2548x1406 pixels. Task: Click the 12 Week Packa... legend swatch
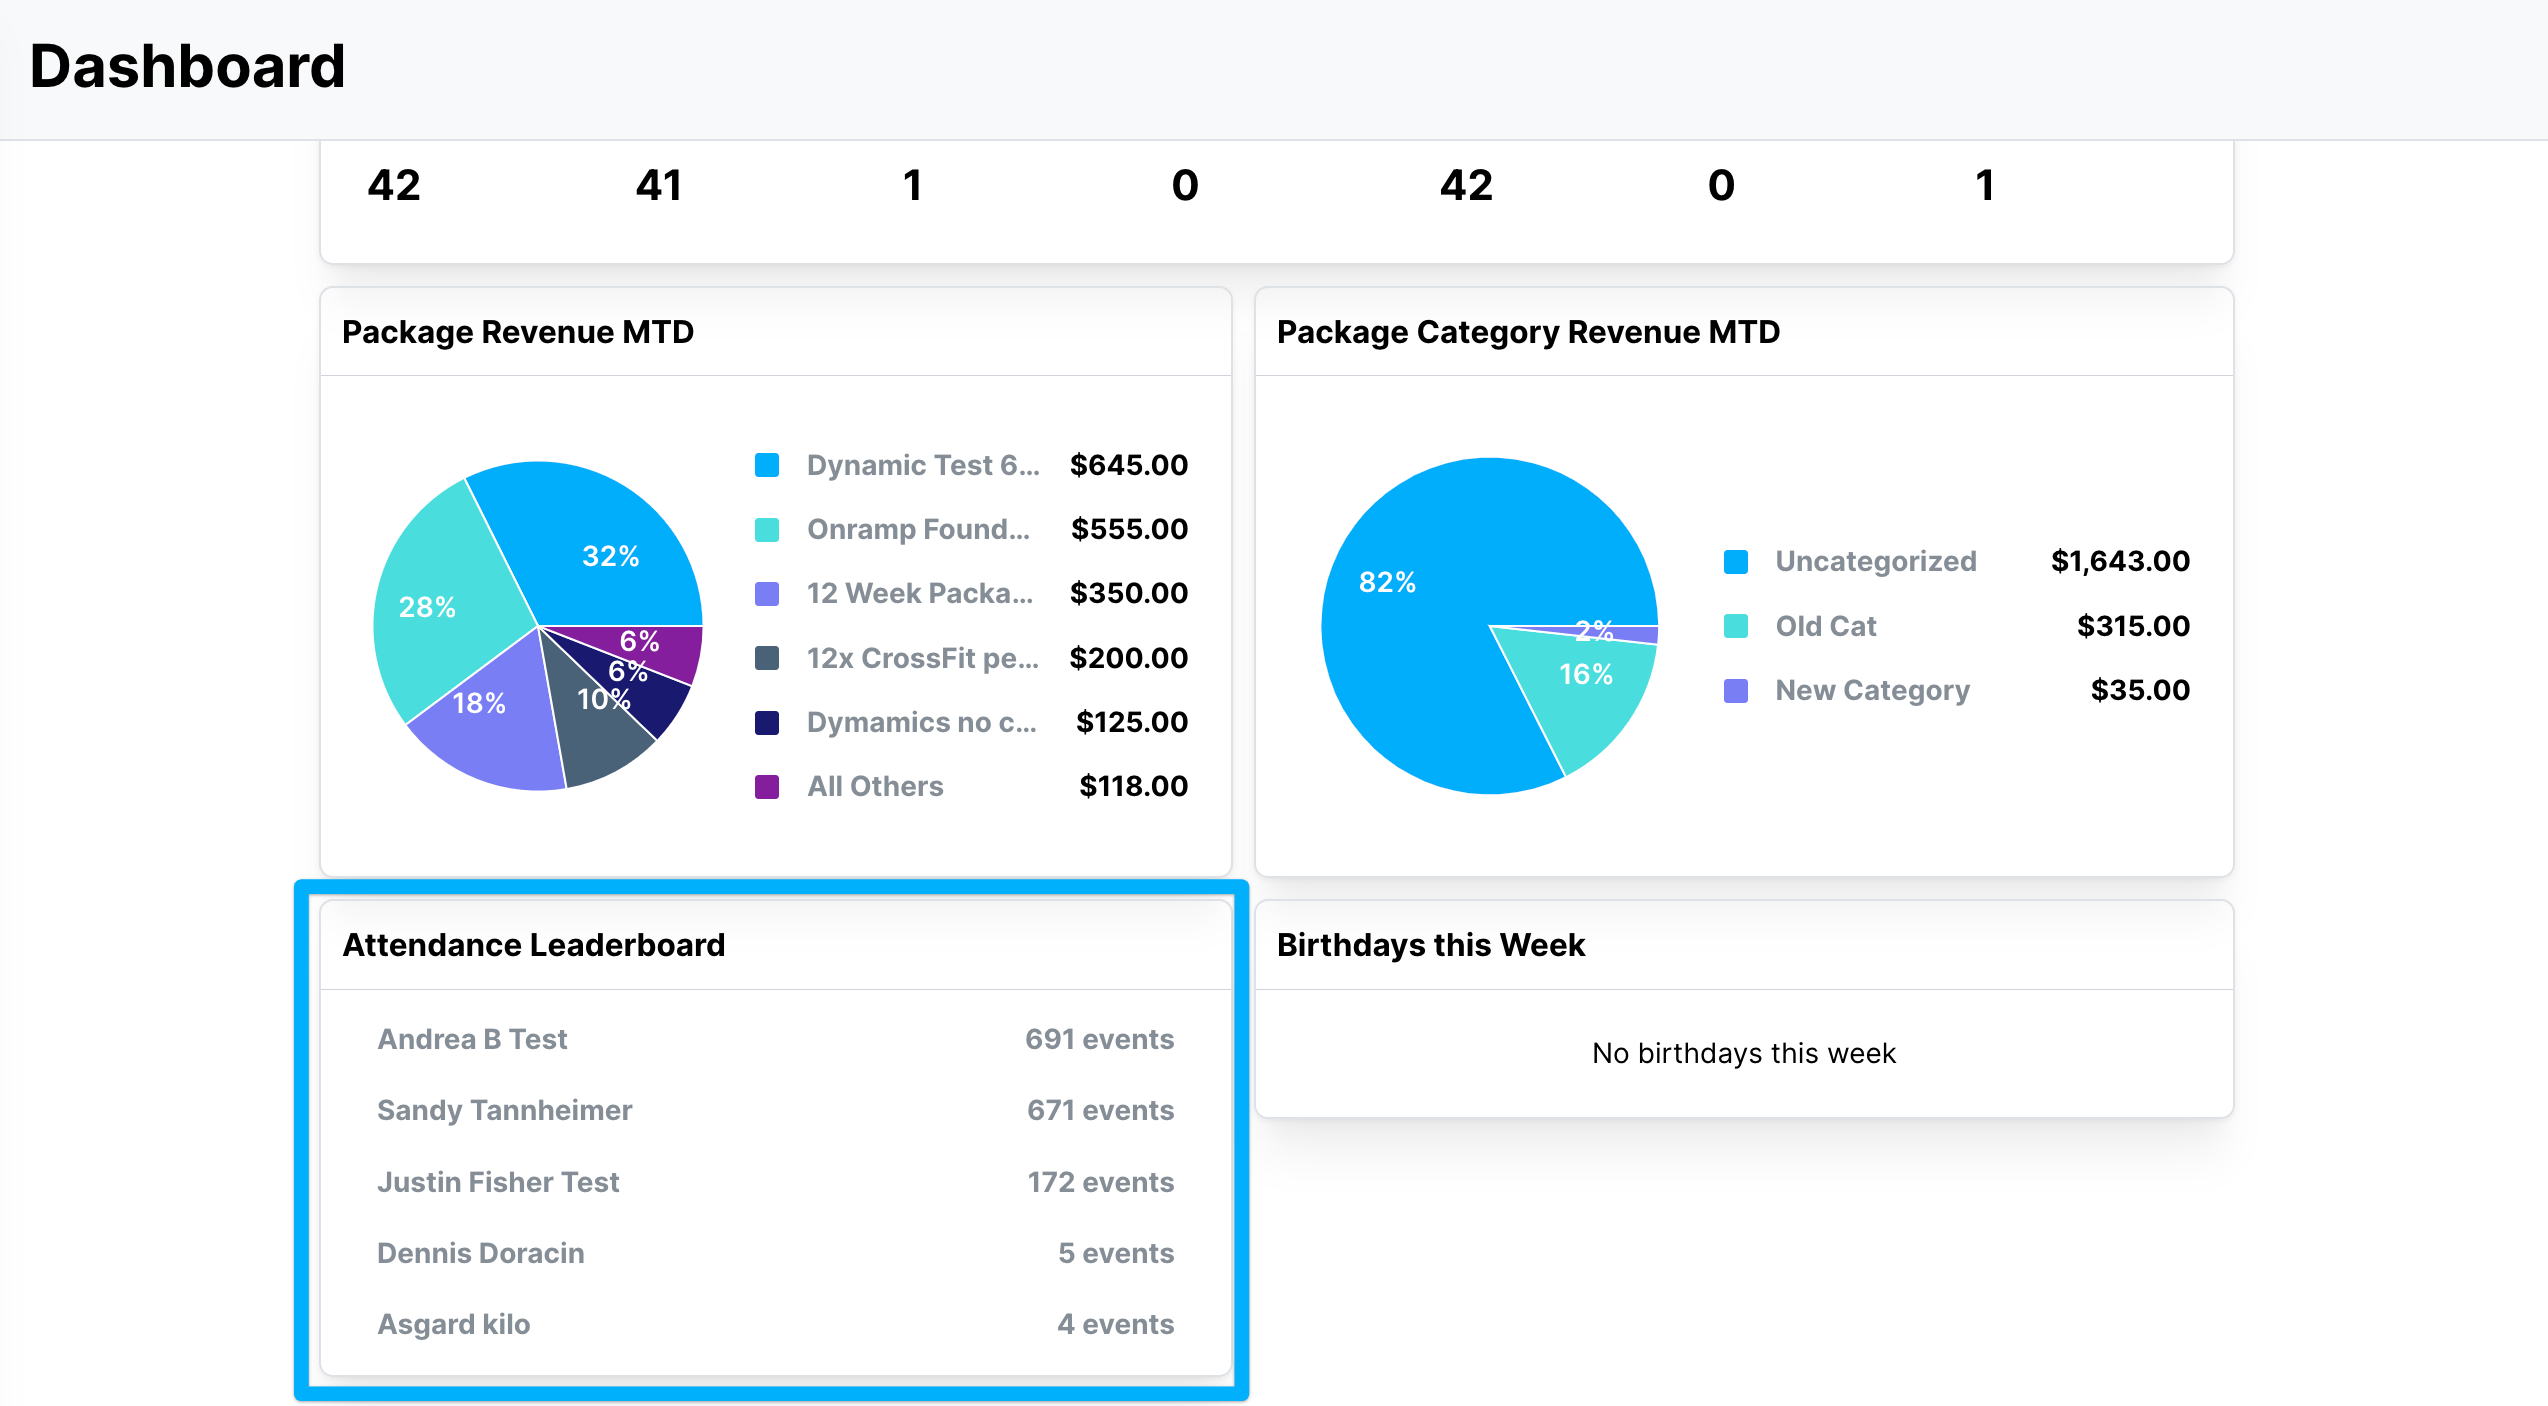click(x=767, y=593)
